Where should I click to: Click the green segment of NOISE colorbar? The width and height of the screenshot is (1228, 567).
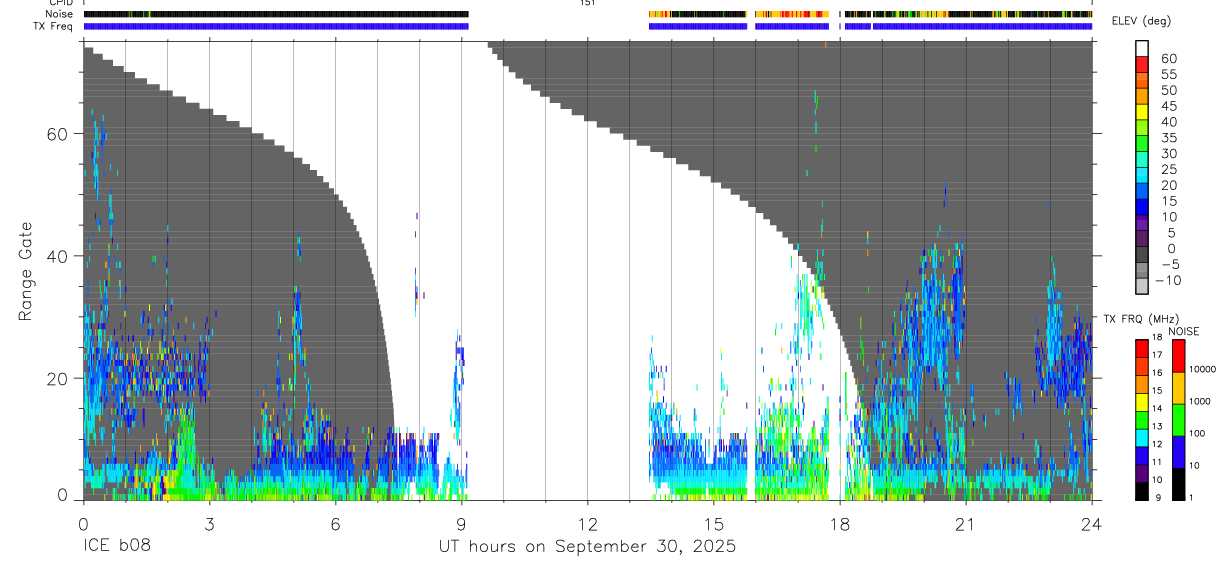point(1179,420)
